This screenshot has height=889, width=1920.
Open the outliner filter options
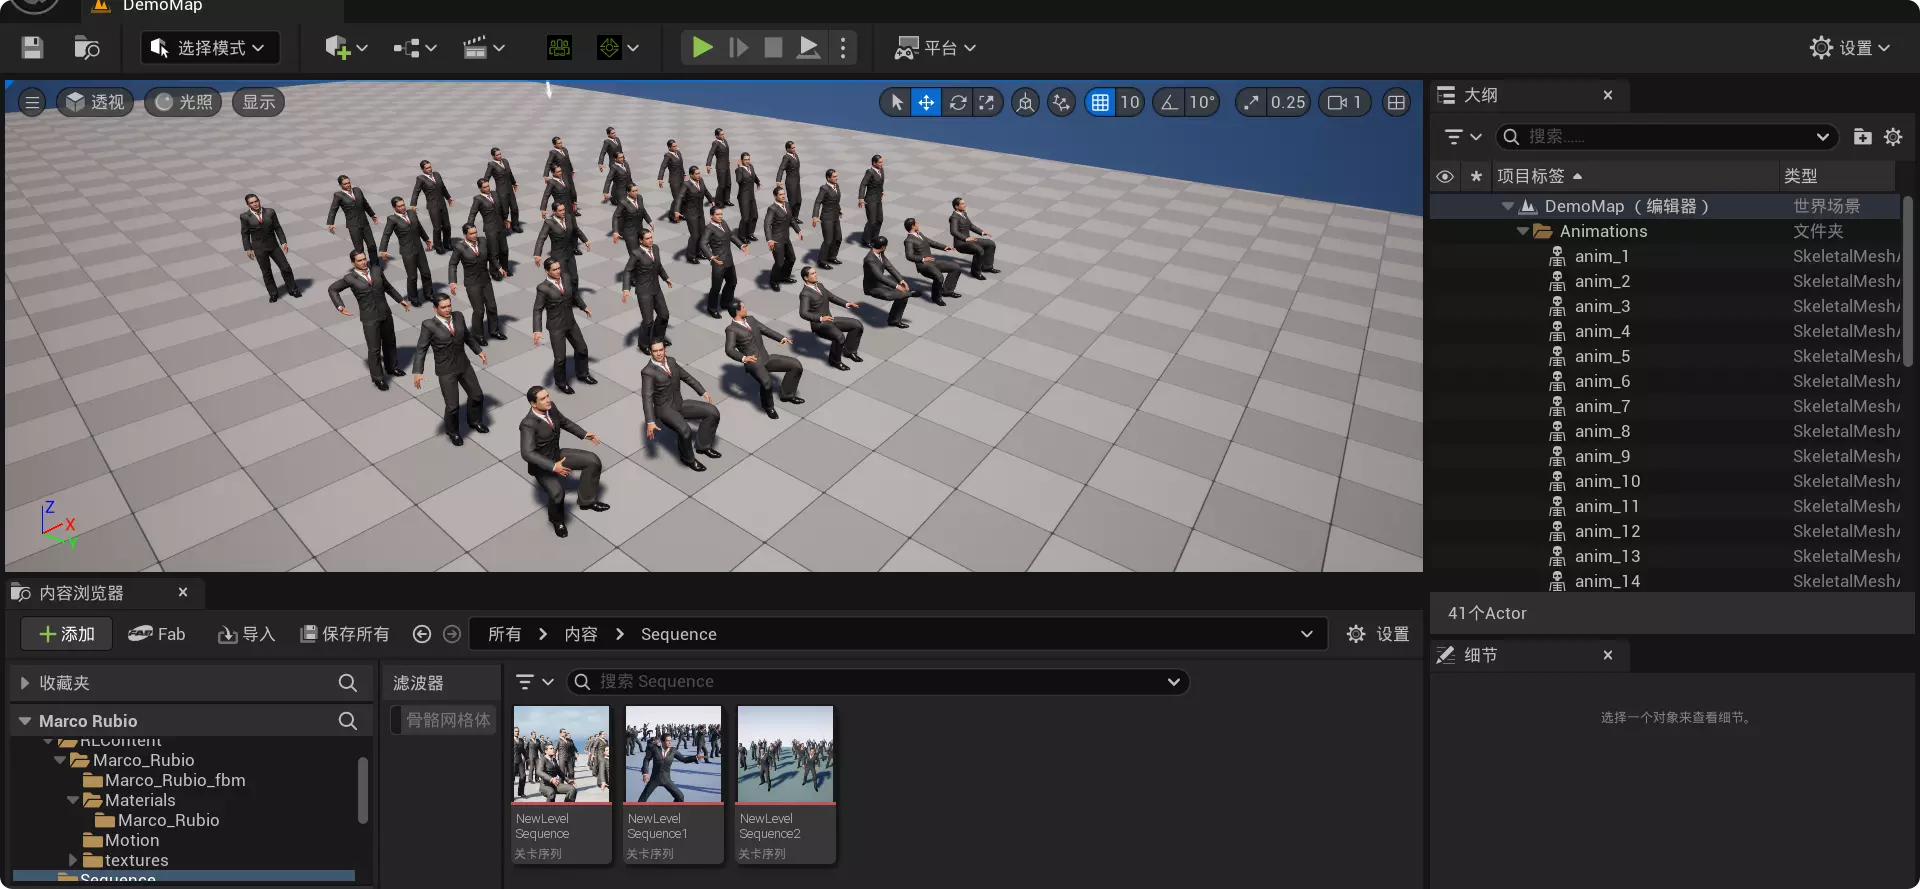1462,137
